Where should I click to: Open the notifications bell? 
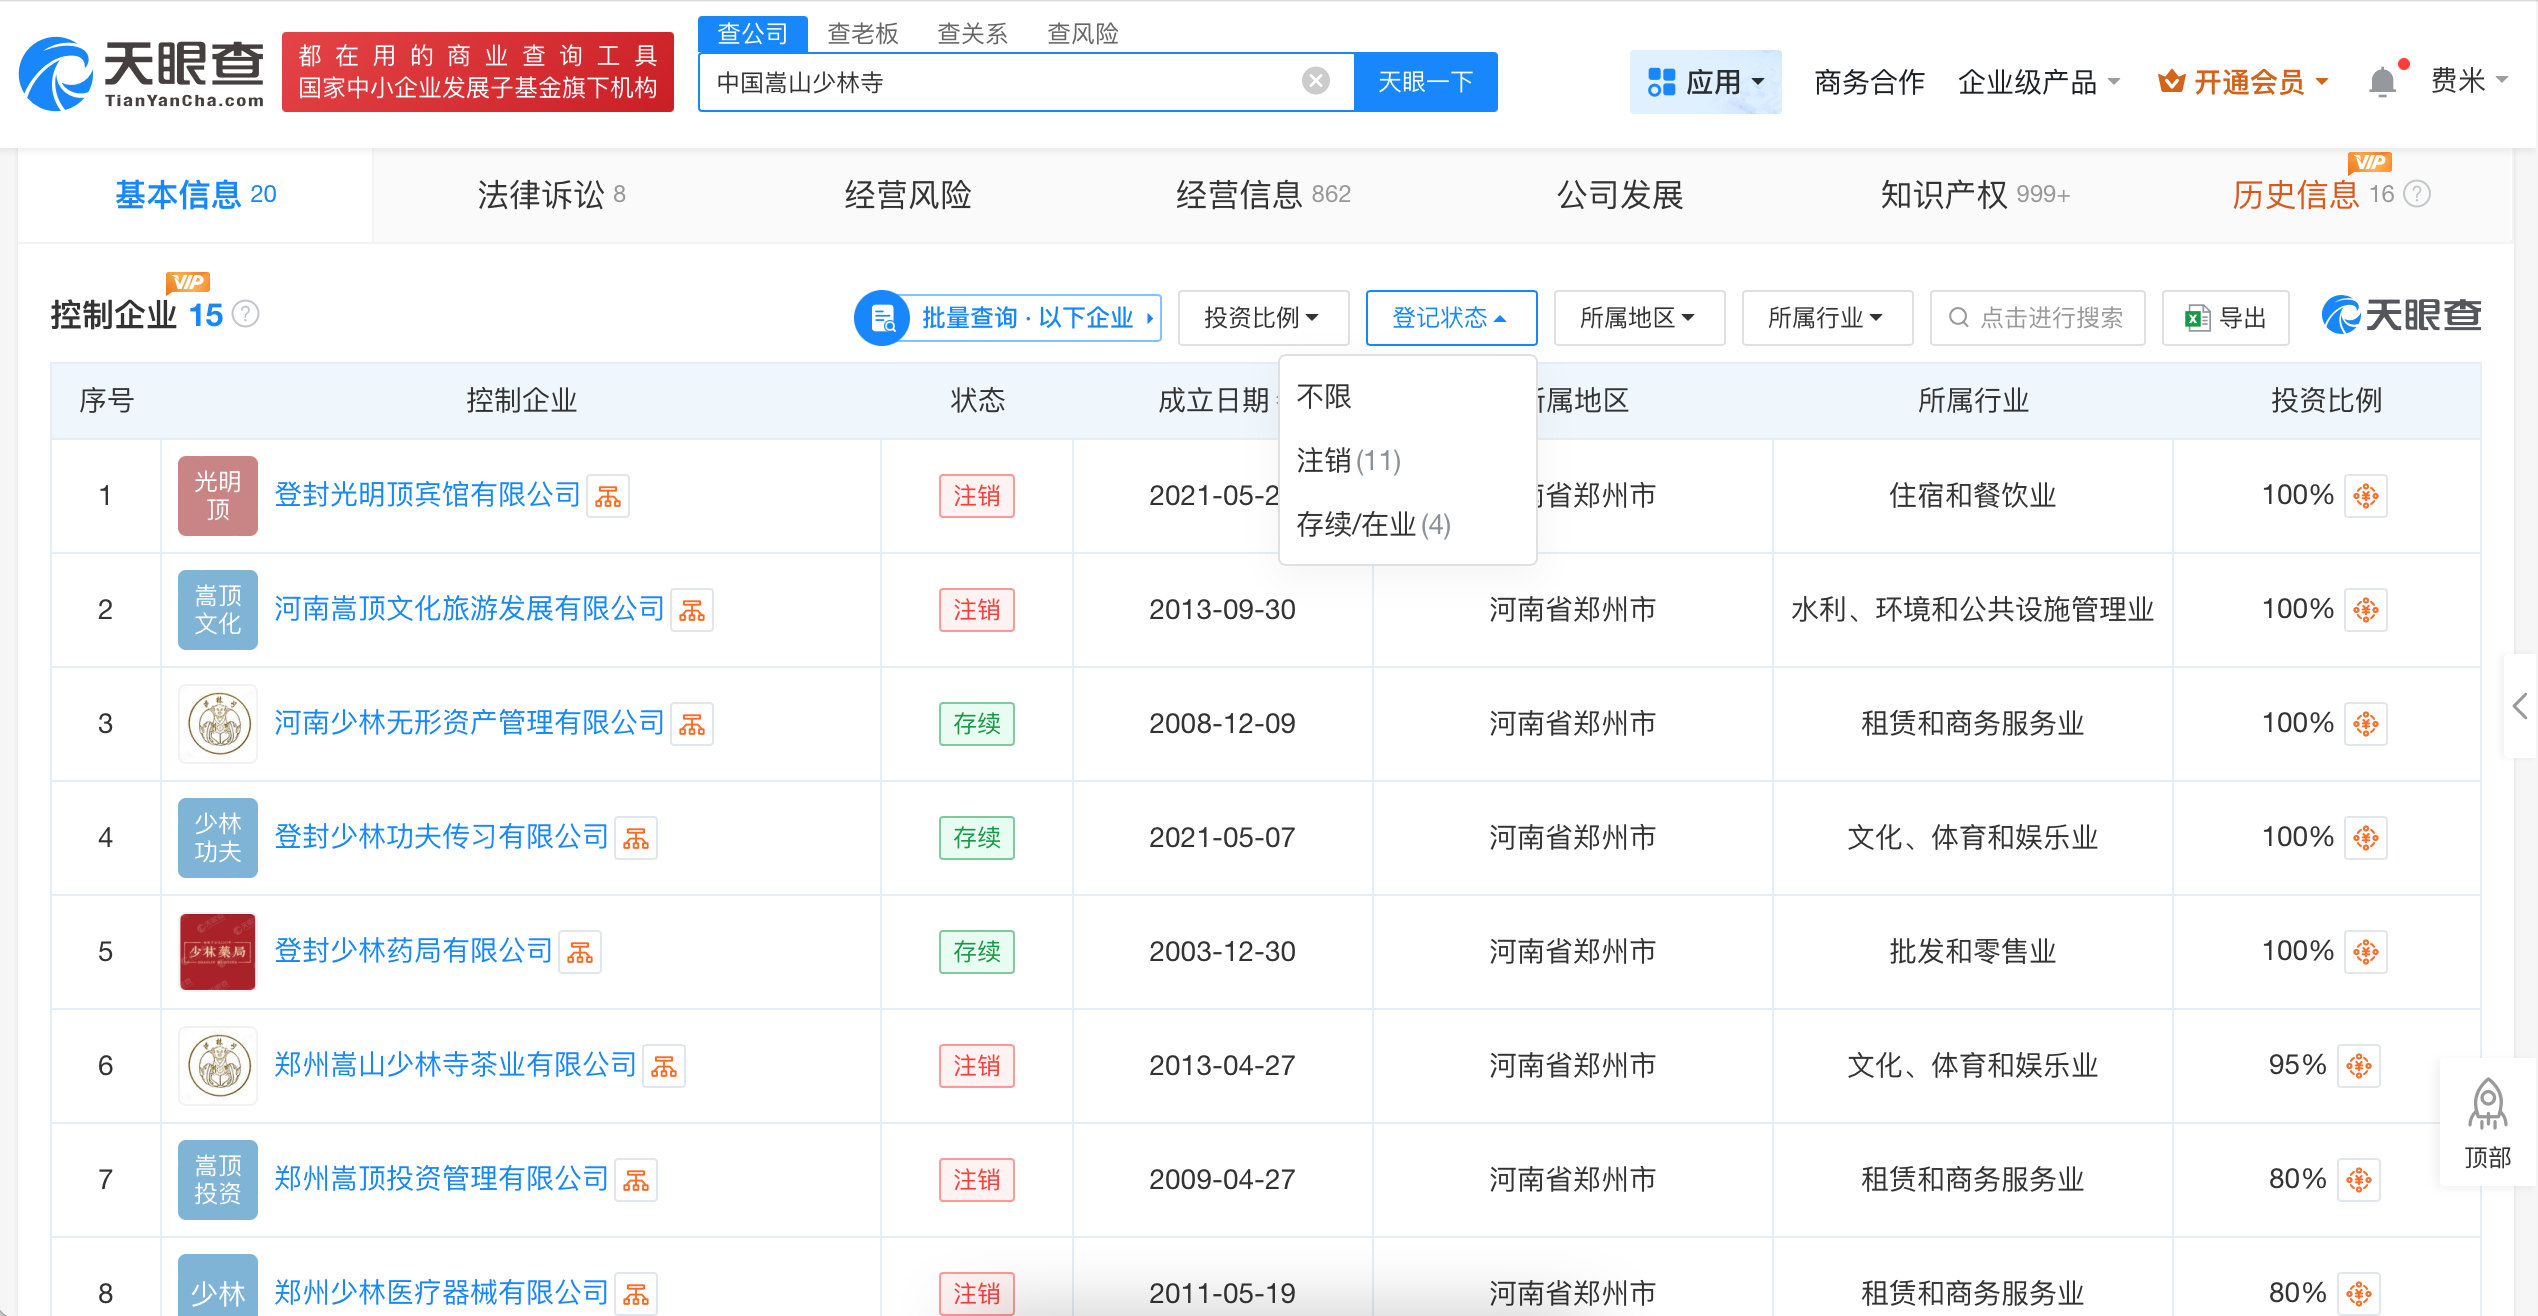click(2383, 82)
